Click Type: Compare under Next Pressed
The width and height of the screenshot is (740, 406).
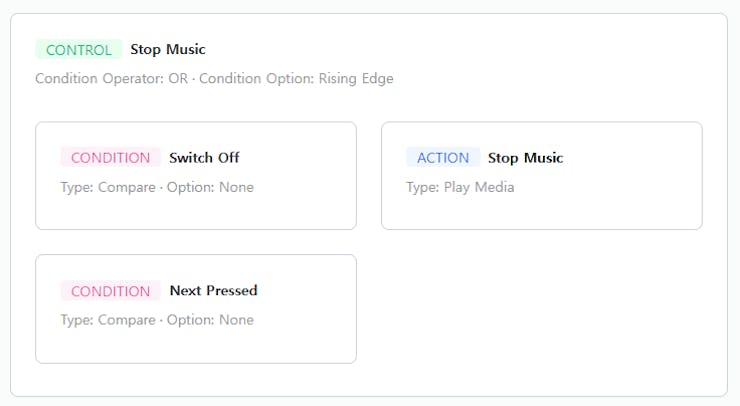coord(108,320)
